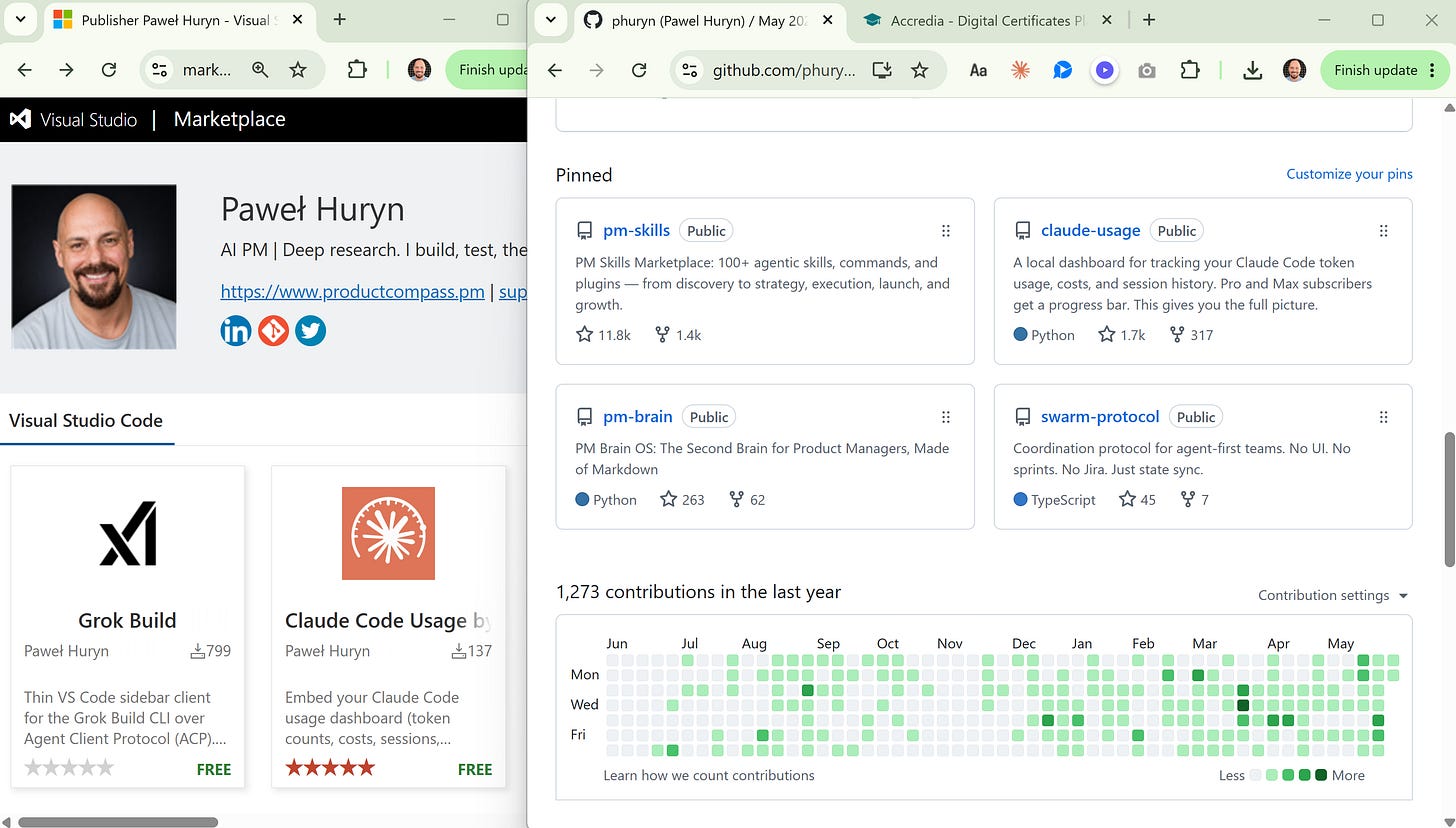
Task: Open the claude-usage repository link
Action: click(1090, 230)
